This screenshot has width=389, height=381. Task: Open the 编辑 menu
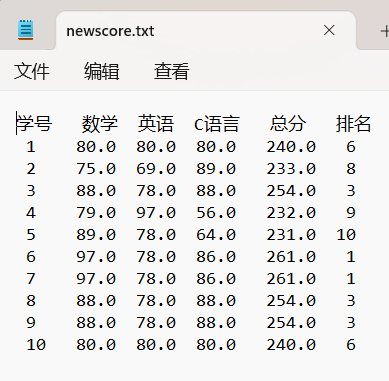point(102,71)
